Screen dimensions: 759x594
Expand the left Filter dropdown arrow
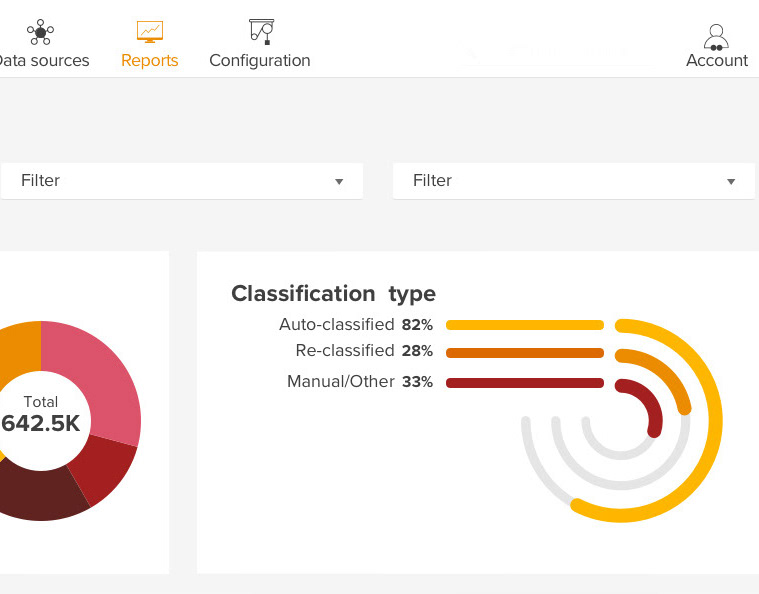point(339,182)
